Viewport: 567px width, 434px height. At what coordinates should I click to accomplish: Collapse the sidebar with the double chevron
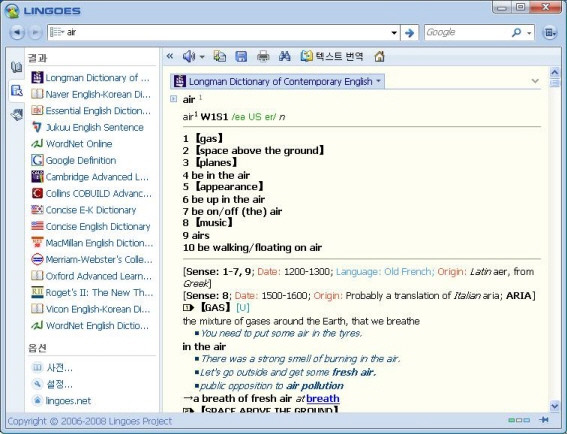click(170, 56)
